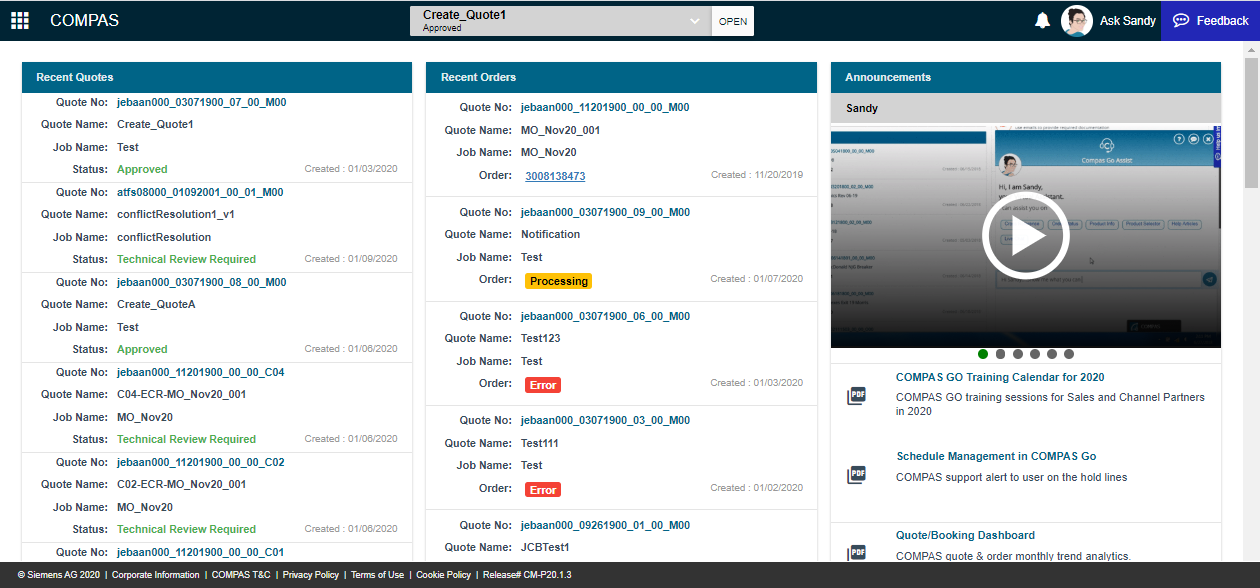1260x588 pixels.
Task: Click the Feedback chat bubble icon
Action: [1181, 20]
